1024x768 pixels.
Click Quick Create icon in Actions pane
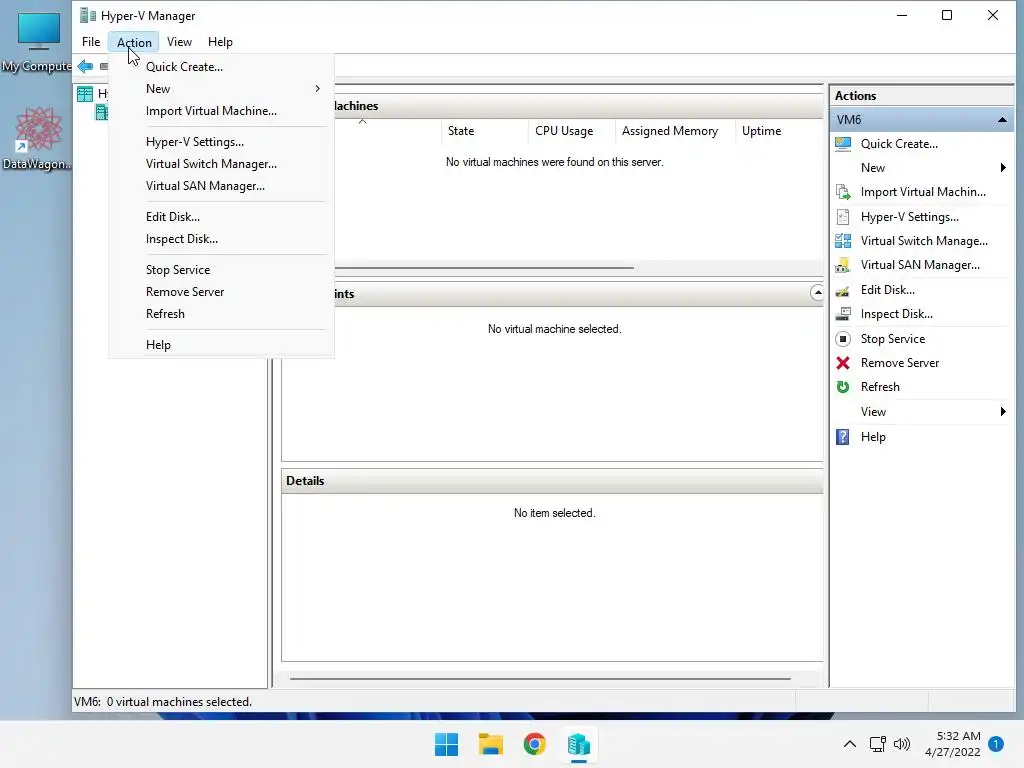843,144
